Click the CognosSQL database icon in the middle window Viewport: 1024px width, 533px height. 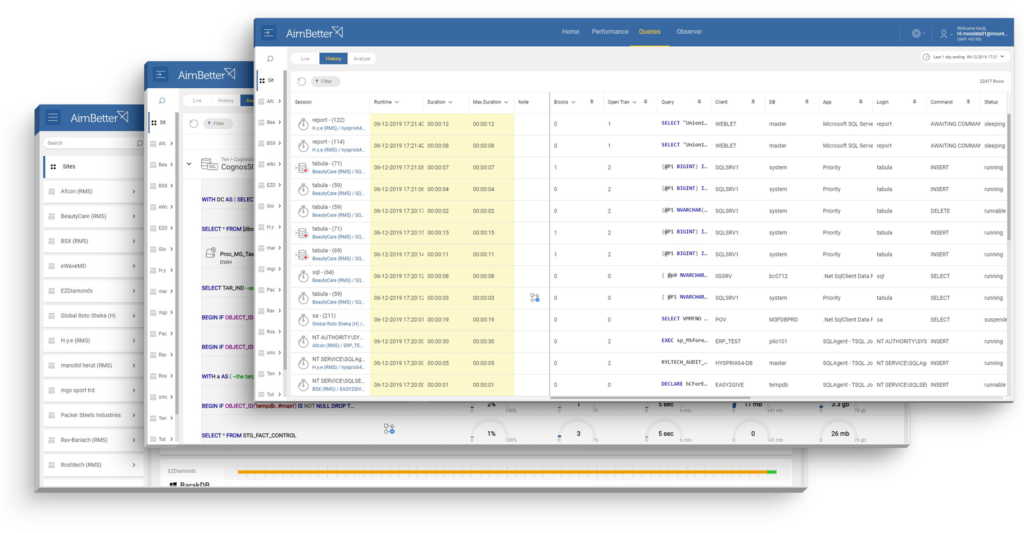tap(209, 164)
